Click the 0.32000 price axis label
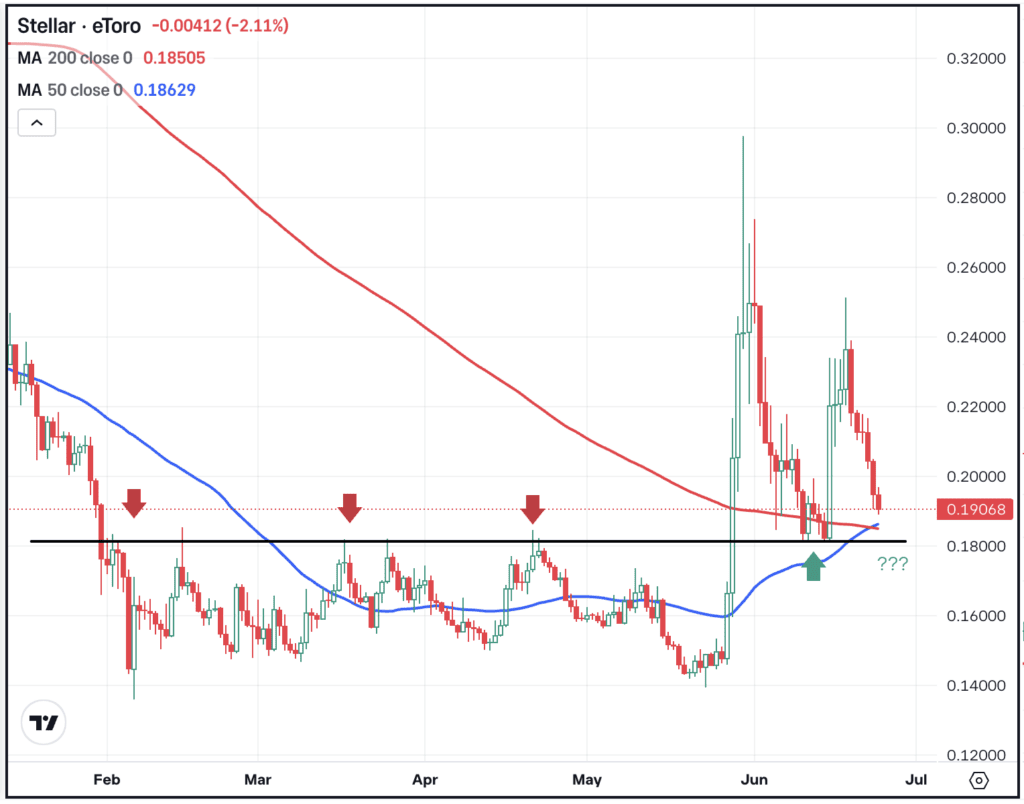The image size is (1024, 804). click(x=976, y=59)
